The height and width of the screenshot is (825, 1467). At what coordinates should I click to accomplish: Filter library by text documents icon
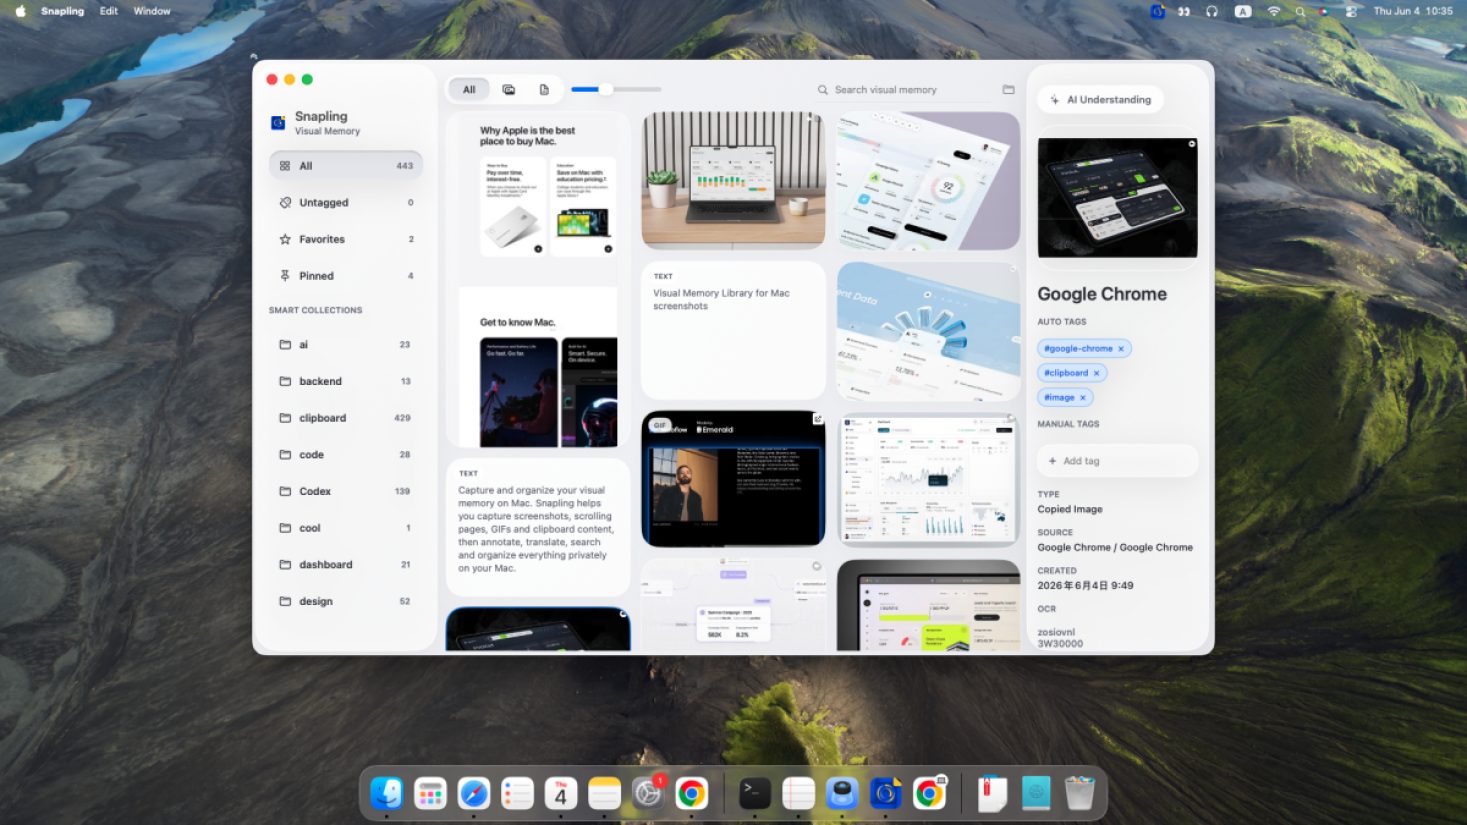[544, 90]
